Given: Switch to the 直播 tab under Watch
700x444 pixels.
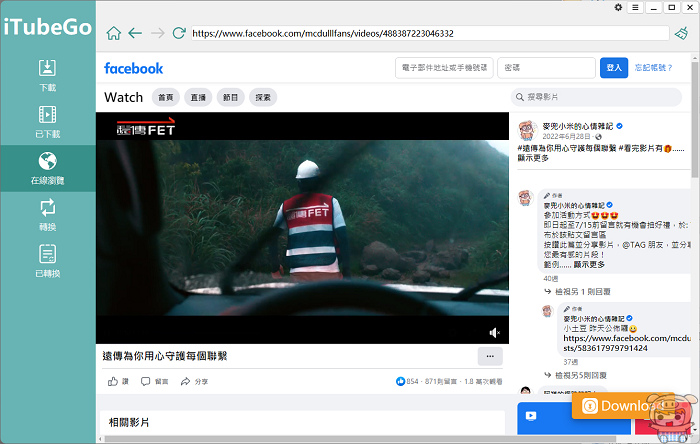Looking at the screenshot, I should click(198, 98).
